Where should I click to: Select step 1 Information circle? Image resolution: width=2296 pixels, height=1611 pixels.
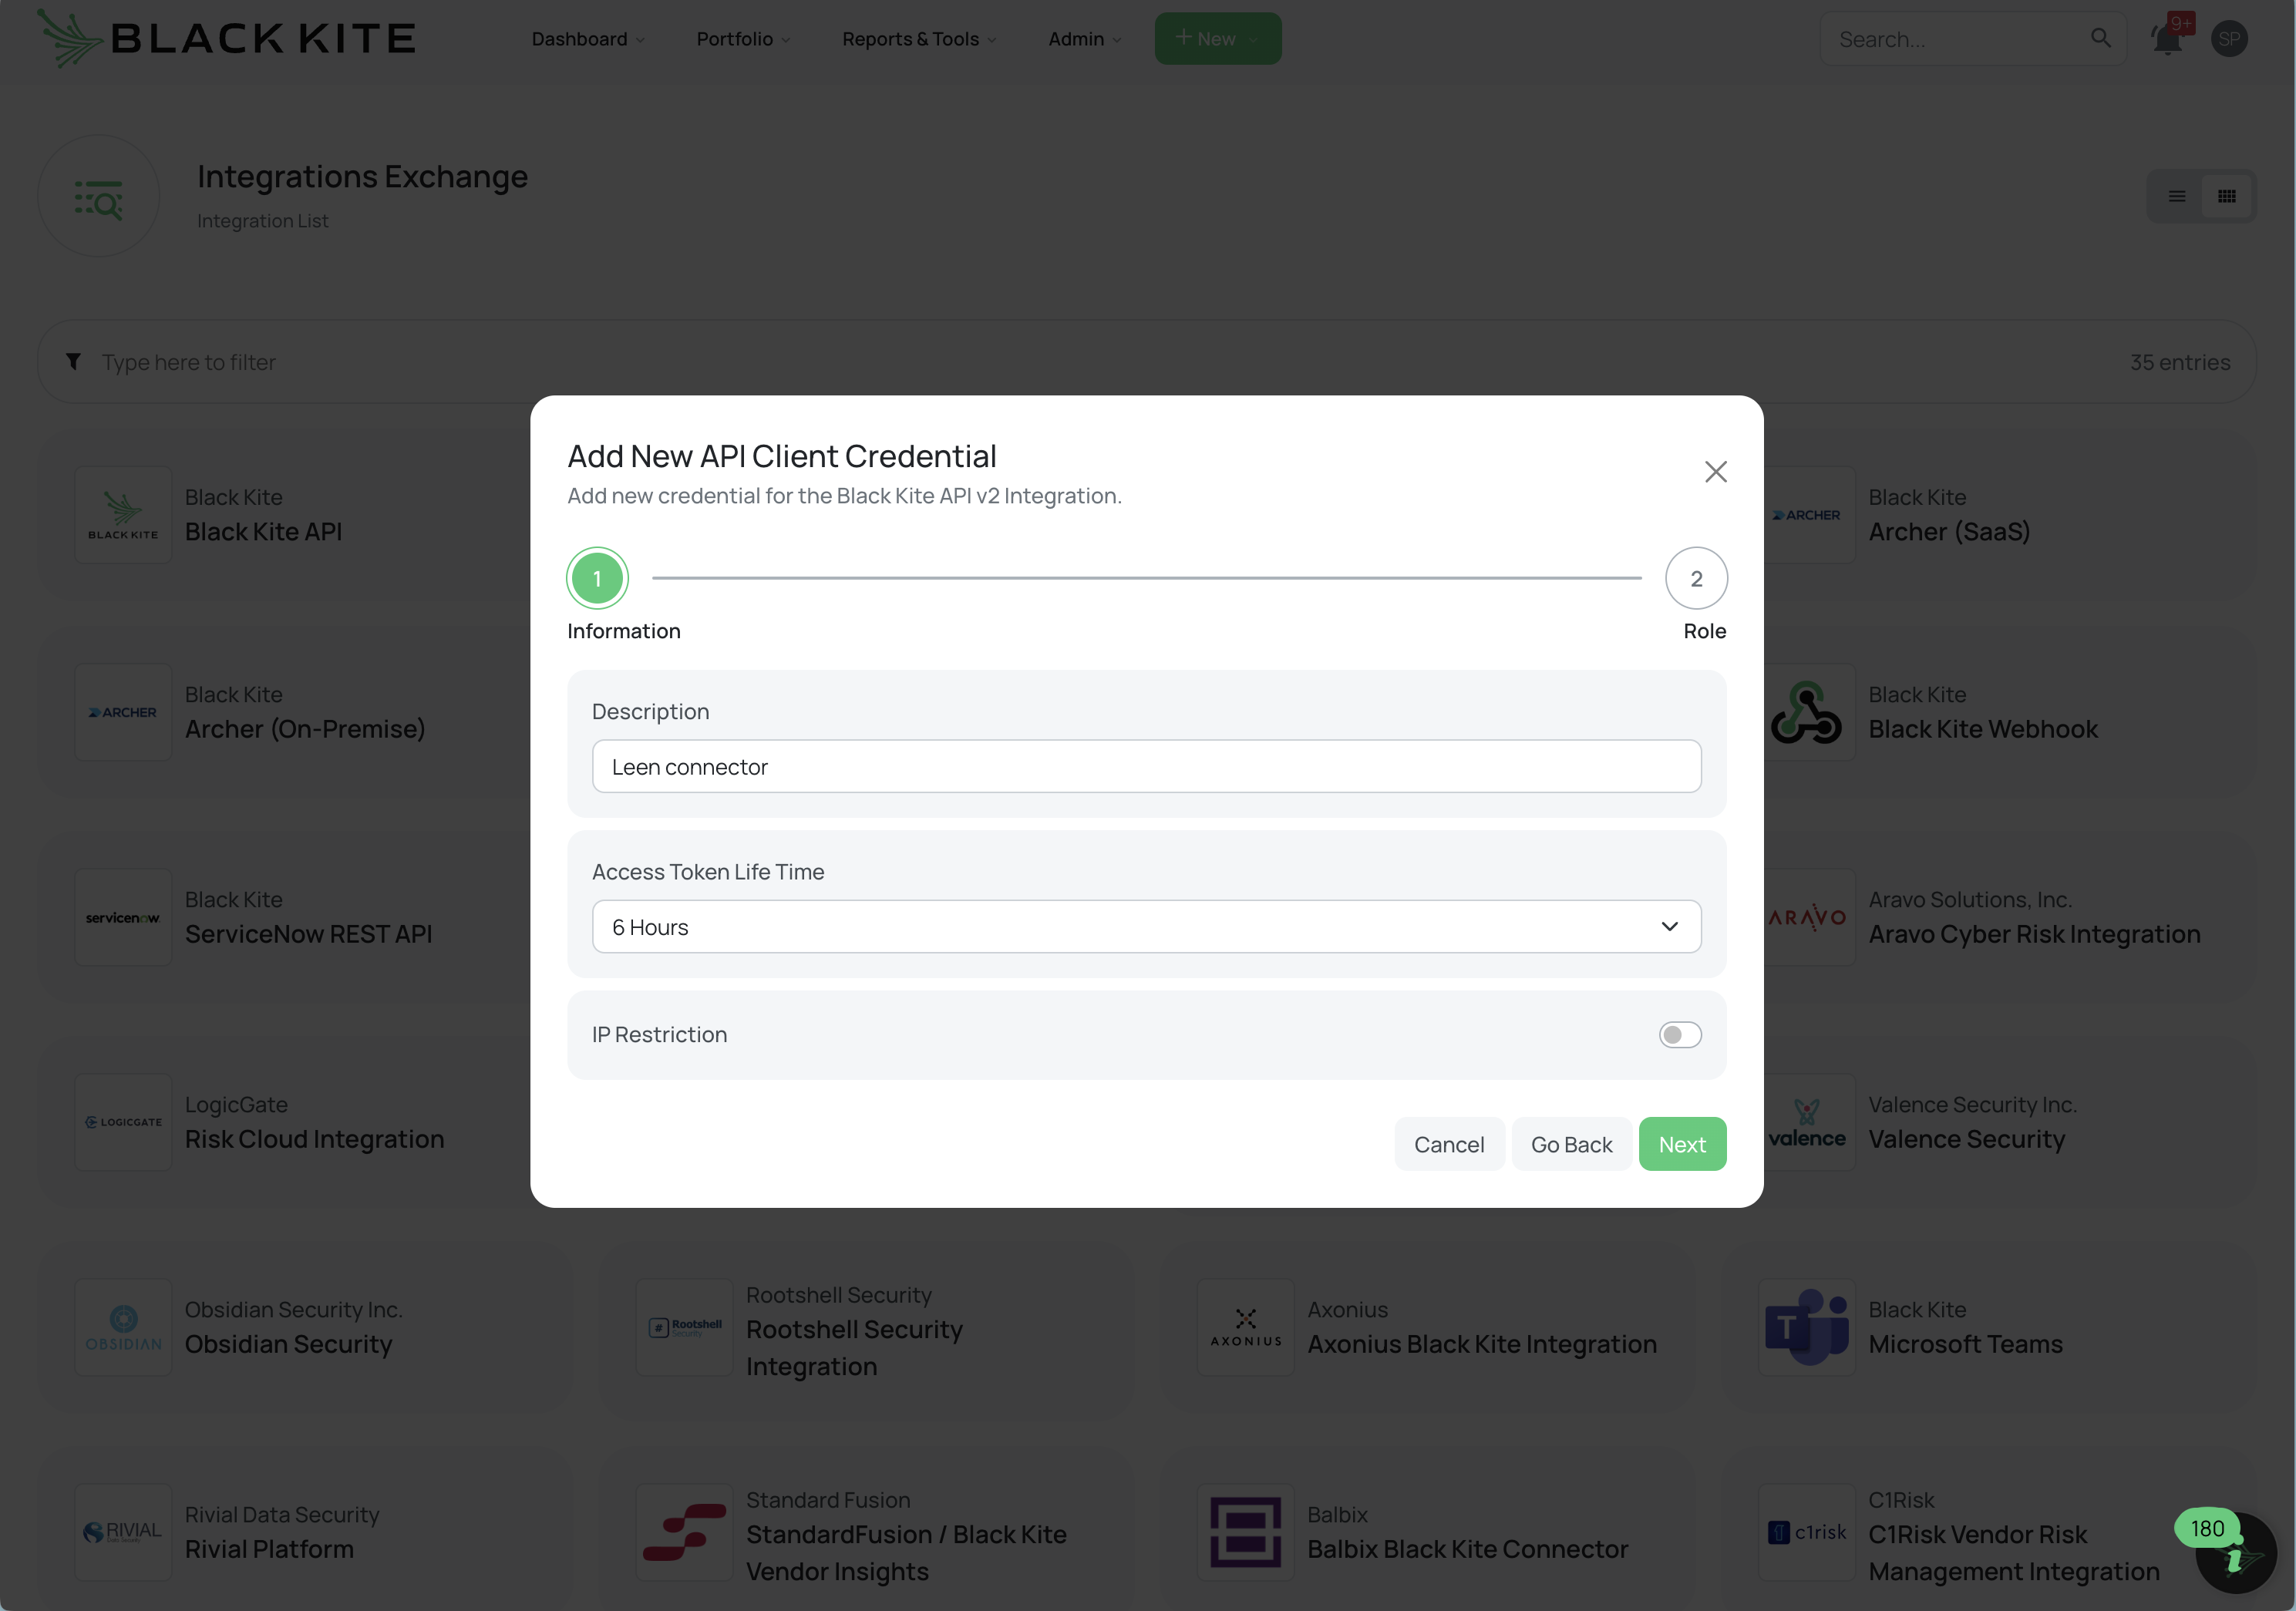coord(597,578)
